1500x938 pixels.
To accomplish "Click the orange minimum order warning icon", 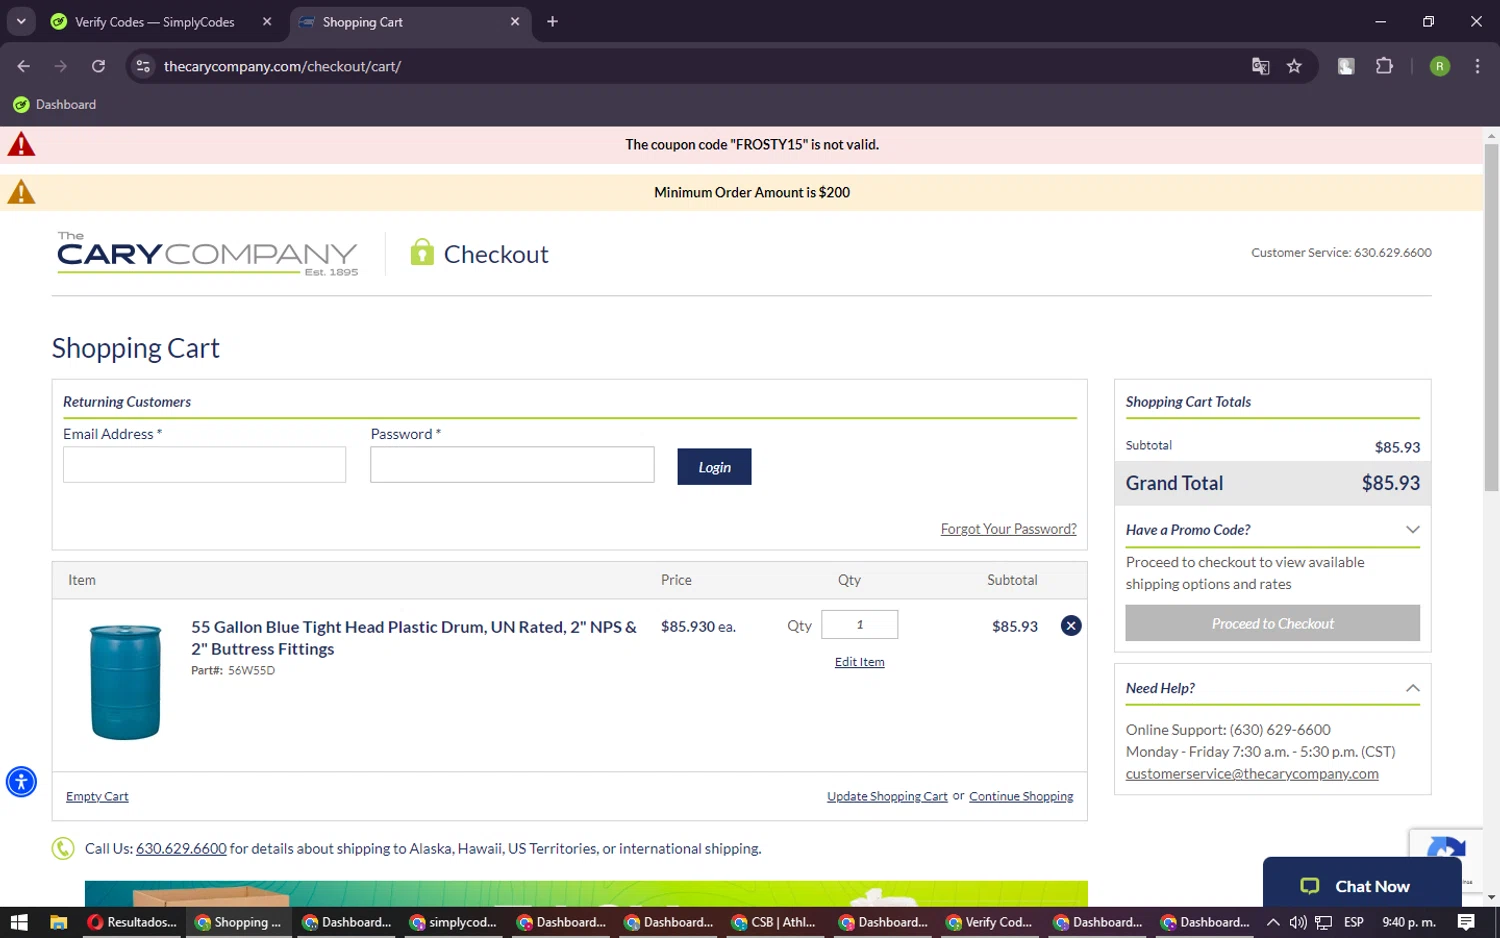I will point(21,192).
